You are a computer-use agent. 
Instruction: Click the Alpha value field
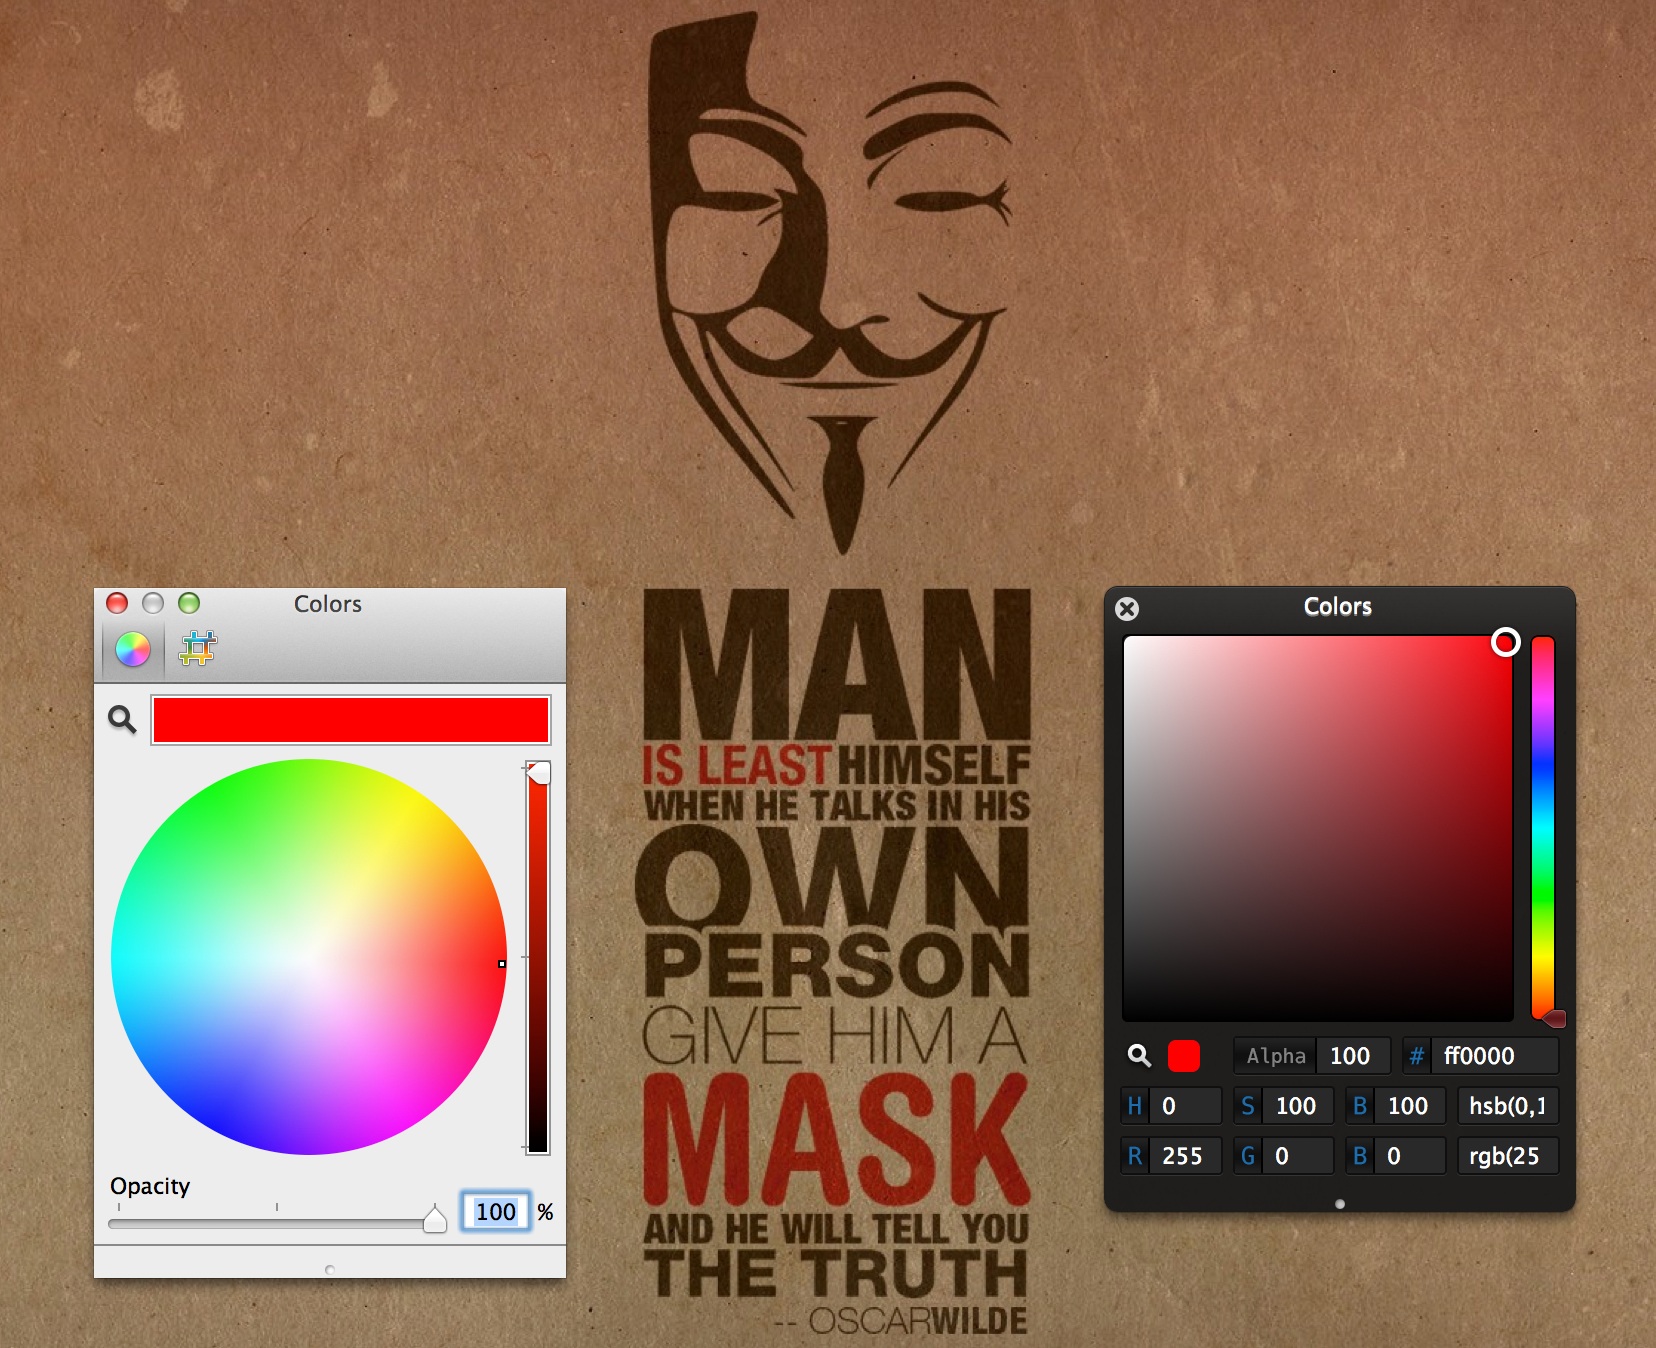(1353, 1056)
